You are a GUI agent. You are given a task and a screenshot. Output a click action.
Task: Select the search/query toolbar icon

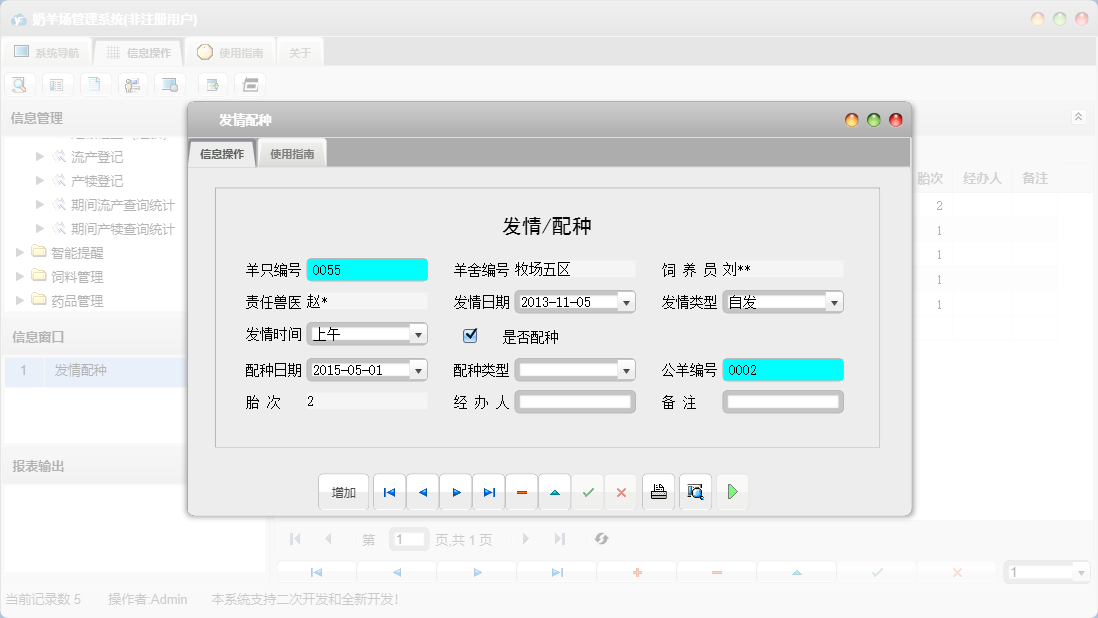[x=19, y=84]
